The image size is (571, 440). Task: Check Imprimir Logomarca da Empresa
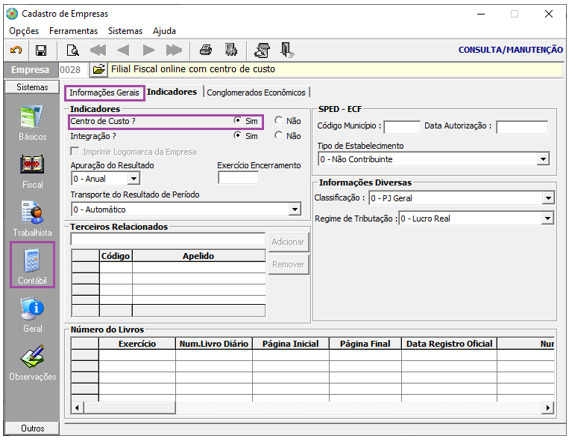[x=75, y=151]
